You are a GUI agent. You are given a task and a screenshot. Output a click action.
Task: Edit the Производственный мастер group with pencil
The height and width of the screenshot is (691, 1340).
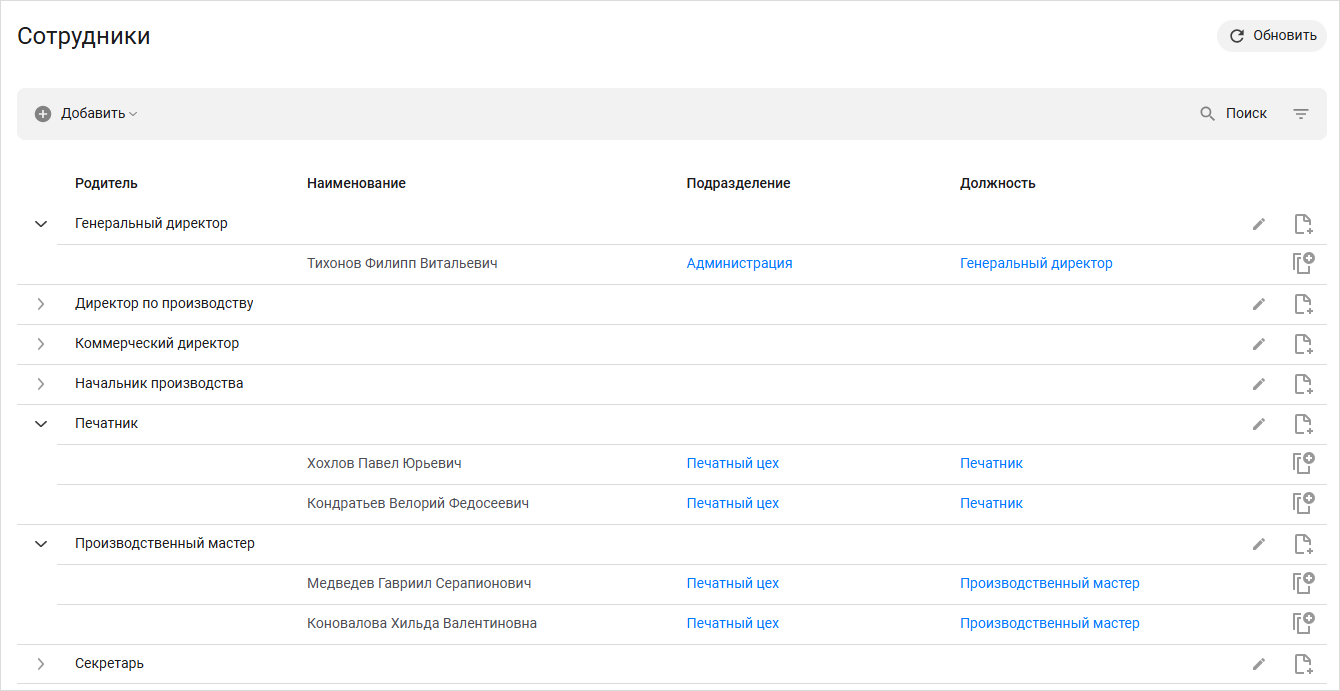(1258, 544)
